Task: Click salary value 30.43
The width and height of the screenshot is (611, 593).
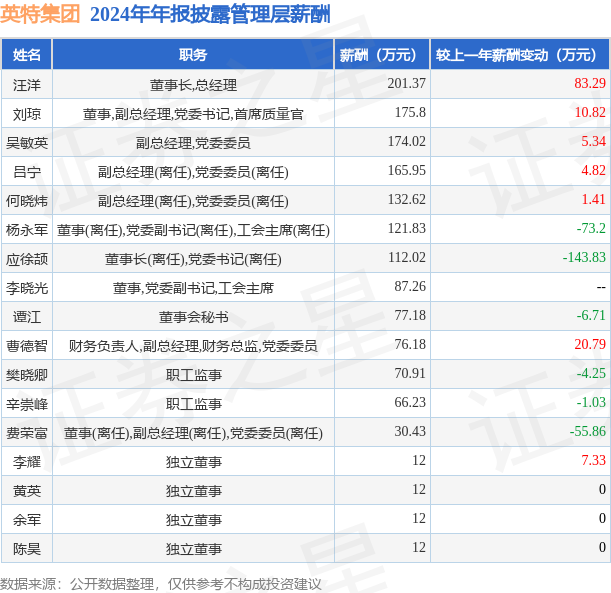Action: 410,431
